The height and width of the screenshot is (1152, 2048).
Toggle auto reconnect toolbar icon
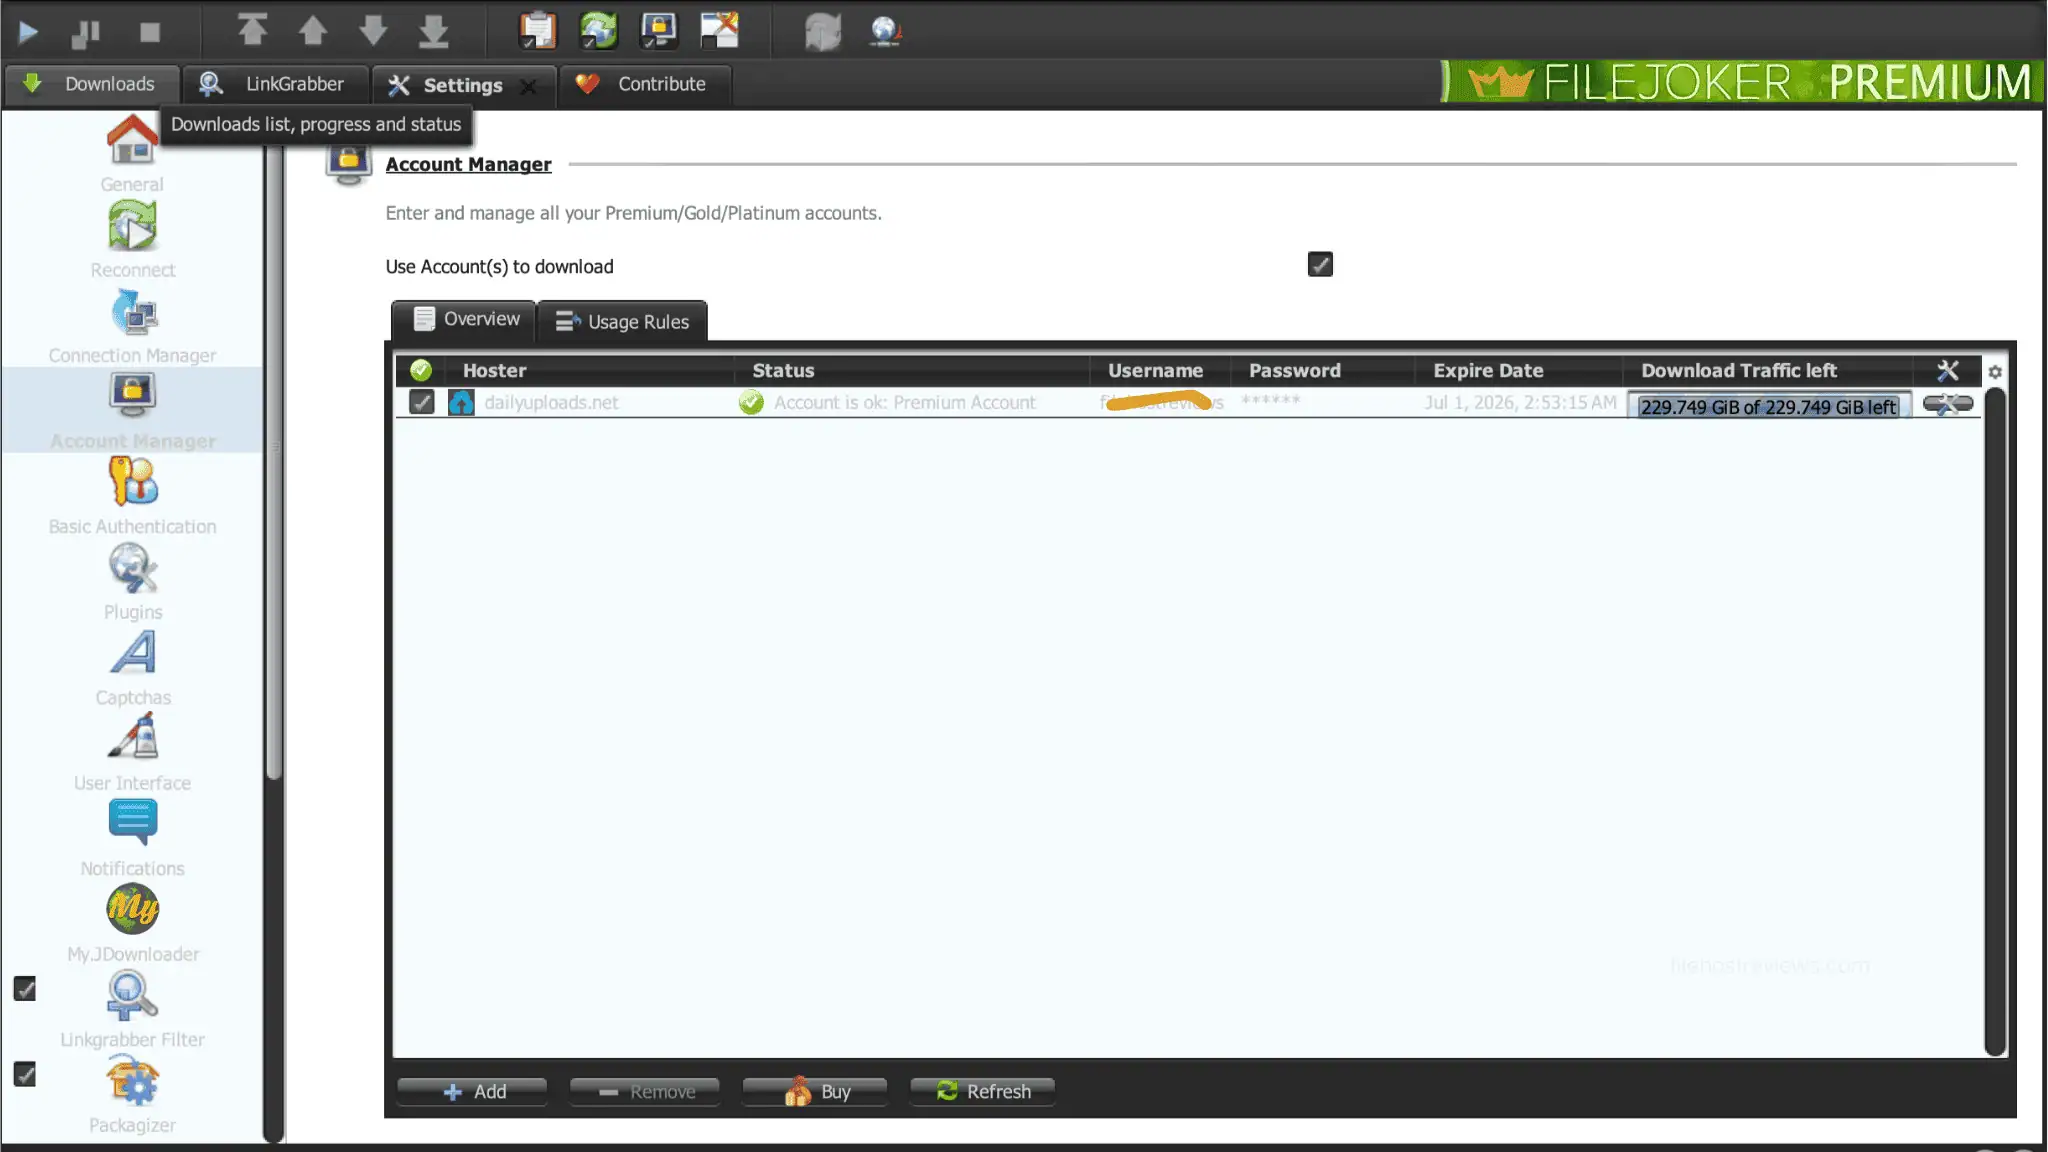tap(598, 30)
